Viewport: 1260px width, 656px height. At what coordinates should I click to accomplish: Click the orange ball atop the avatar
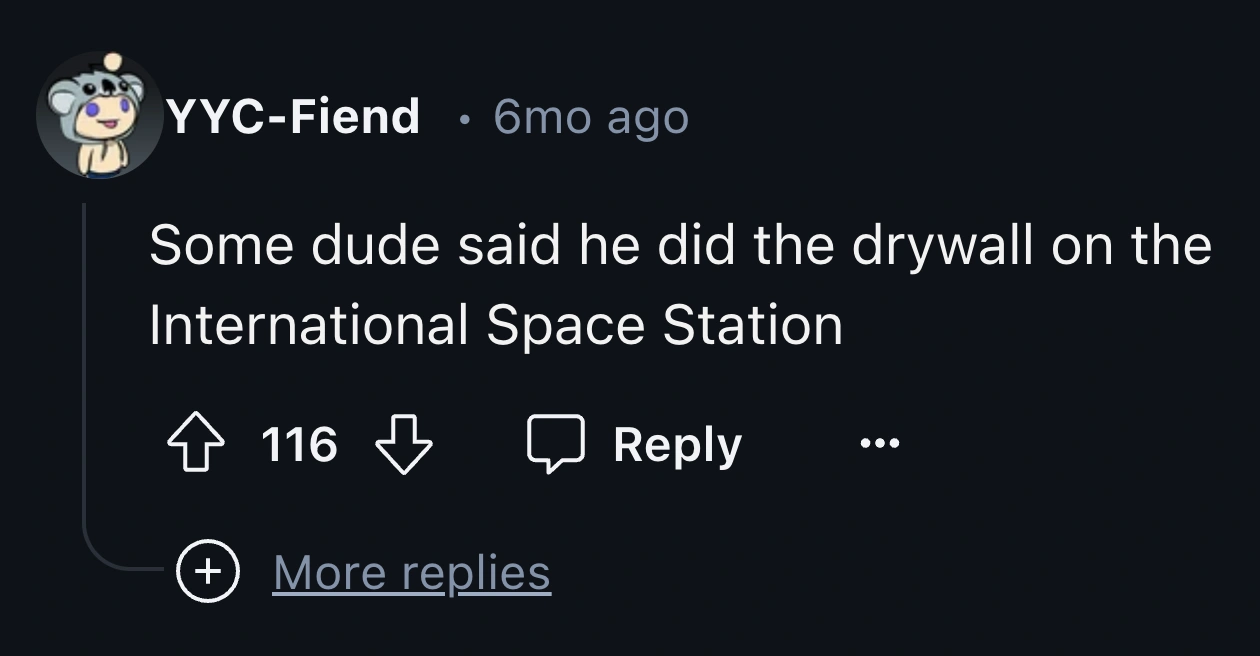tap(113, 62)
